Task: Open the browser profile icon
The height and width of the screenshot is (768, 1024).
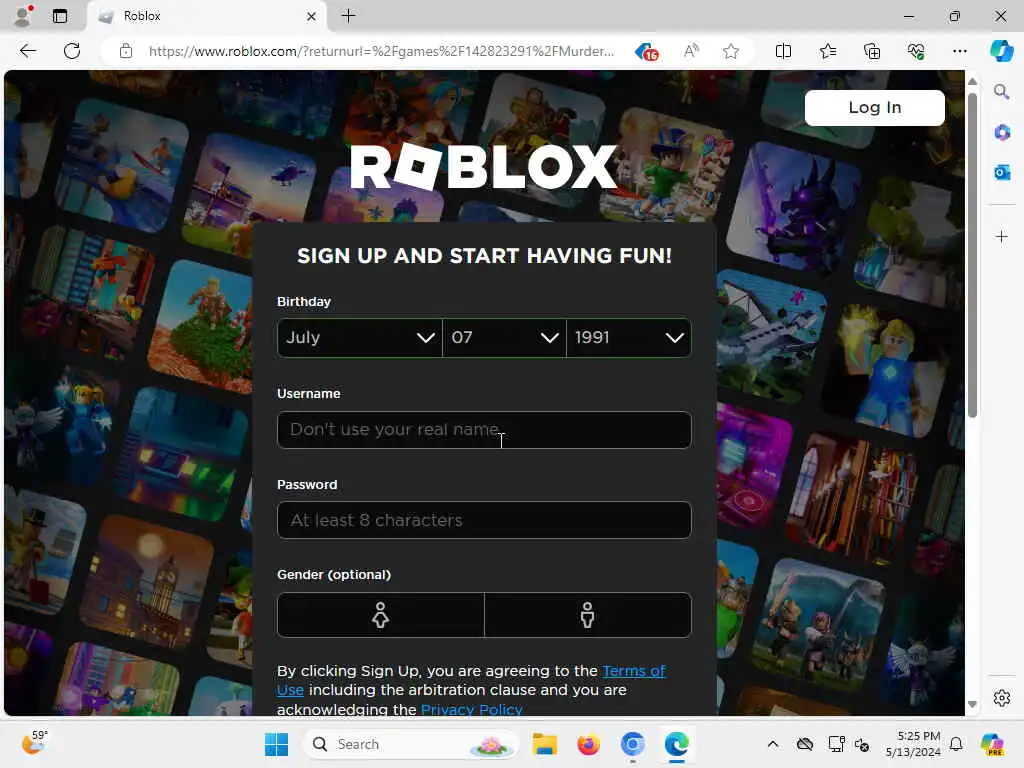Action: tap(23, 16)
